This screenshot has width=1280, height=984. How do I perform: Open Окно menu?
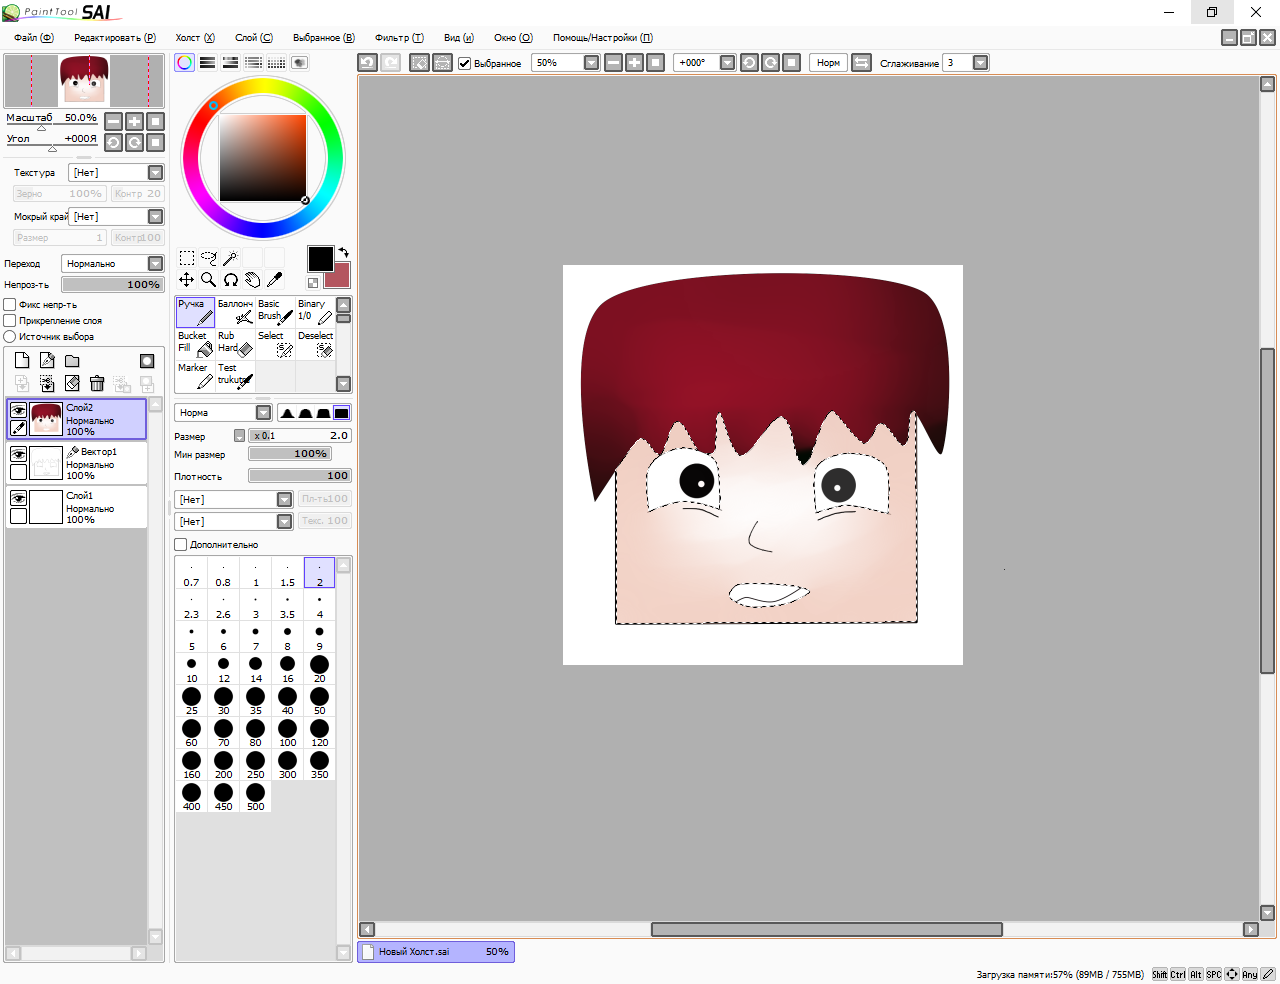click(x=513, y=38)
